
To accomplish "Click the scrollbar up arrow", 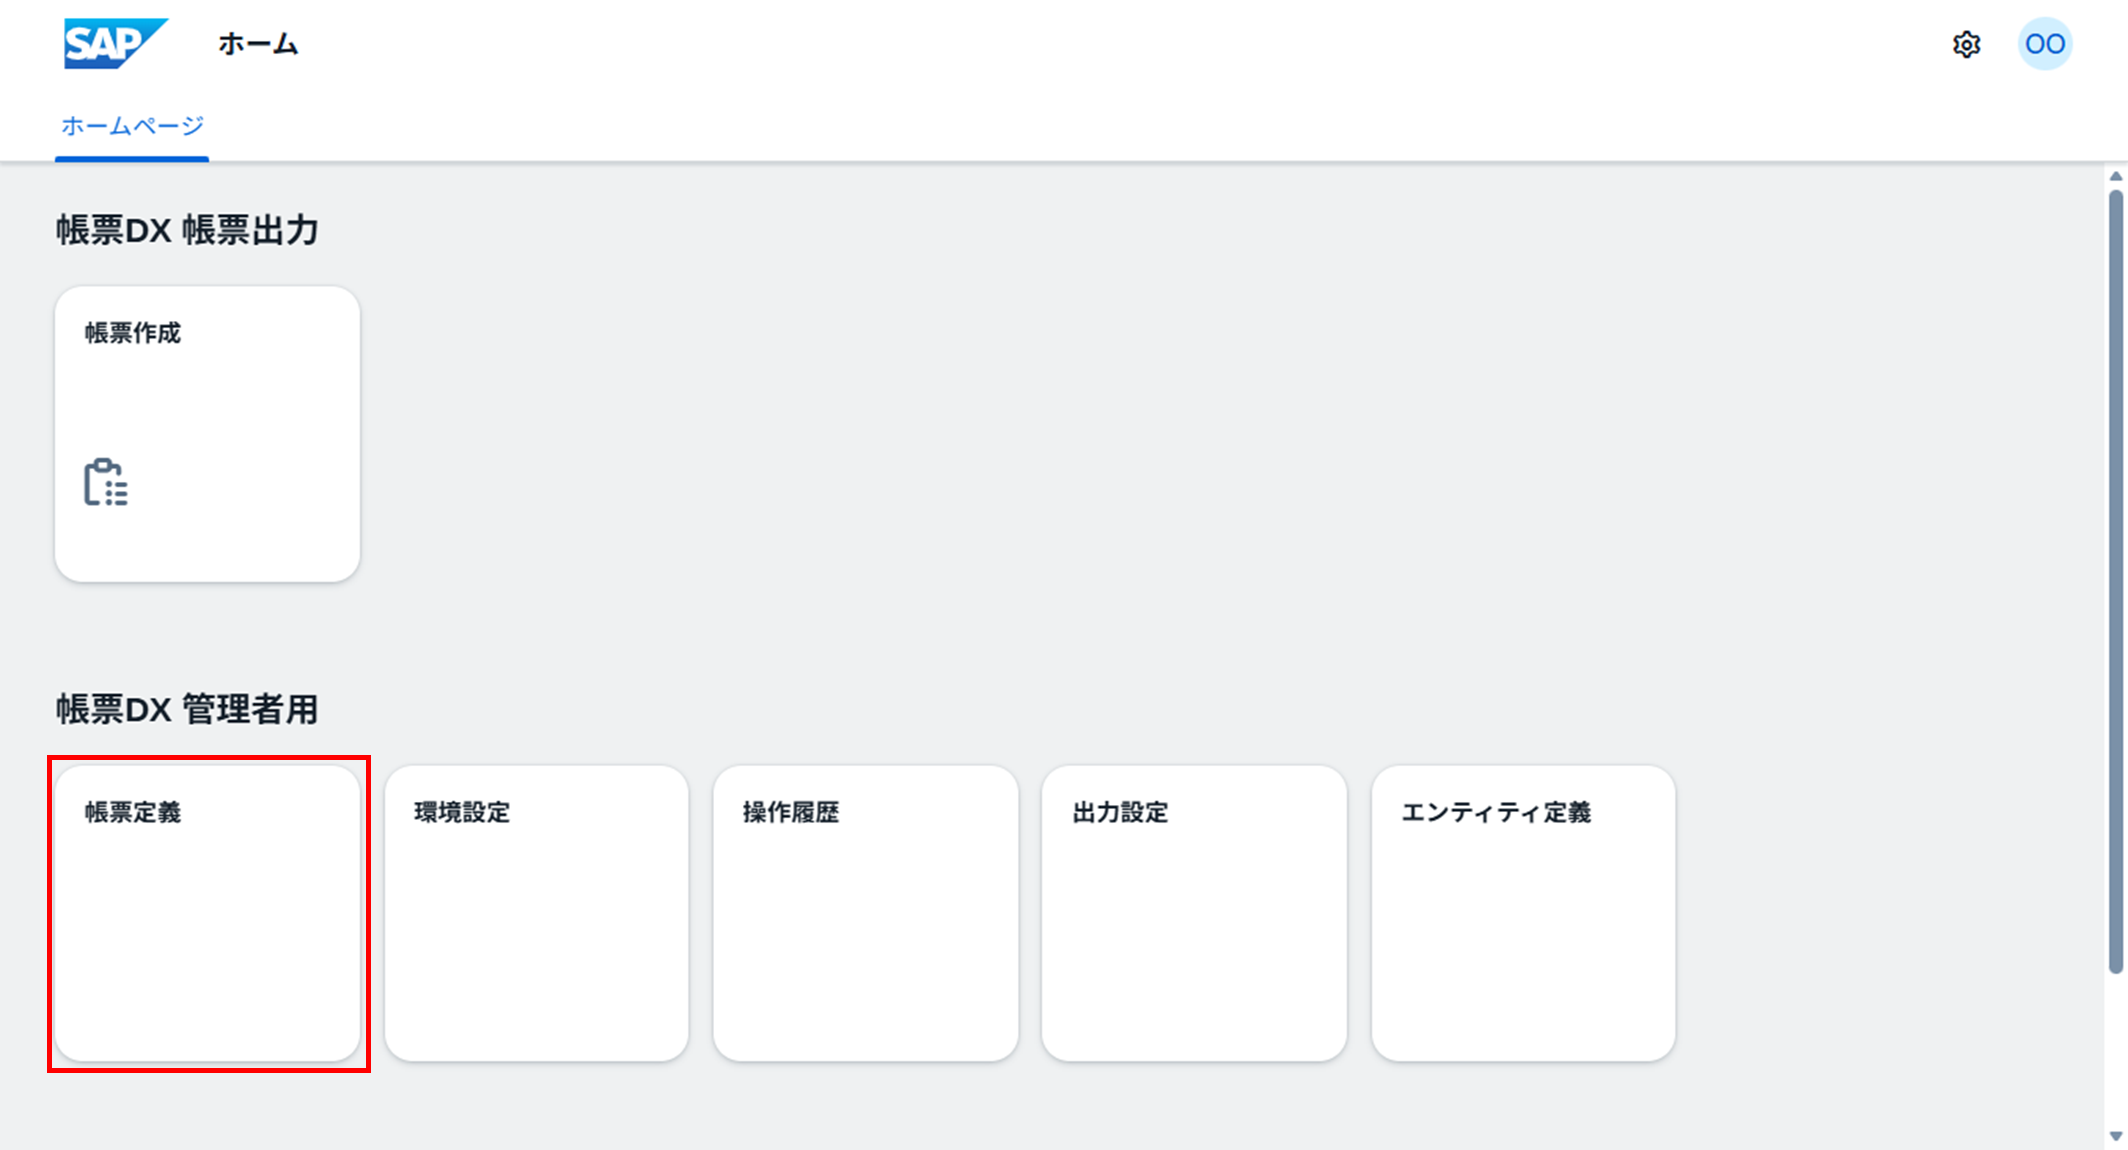I will click(2116, 176).
